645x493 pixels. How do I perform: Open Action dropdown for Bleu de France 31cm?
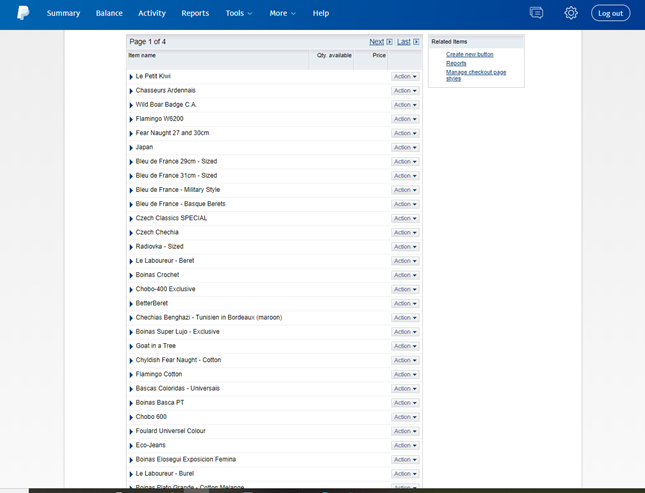point(405,176)
